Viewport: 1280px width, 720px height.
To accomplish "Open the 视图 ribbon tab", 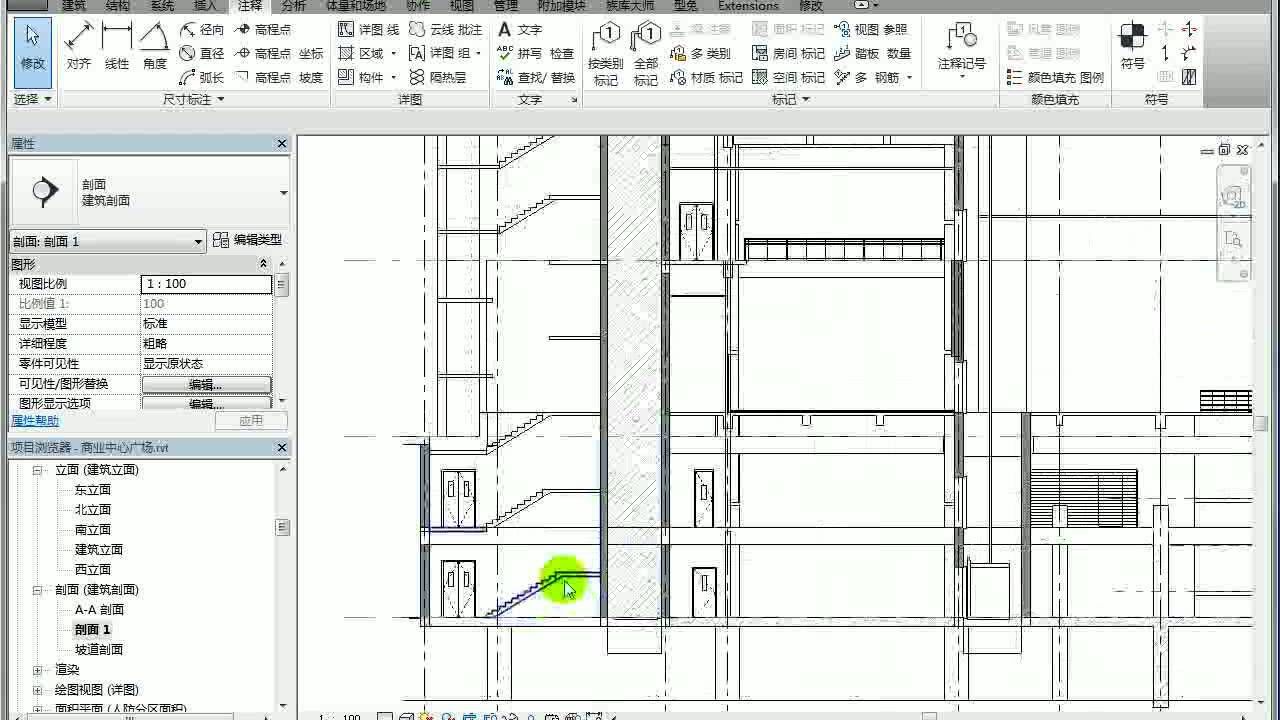I will click(462, 6).
